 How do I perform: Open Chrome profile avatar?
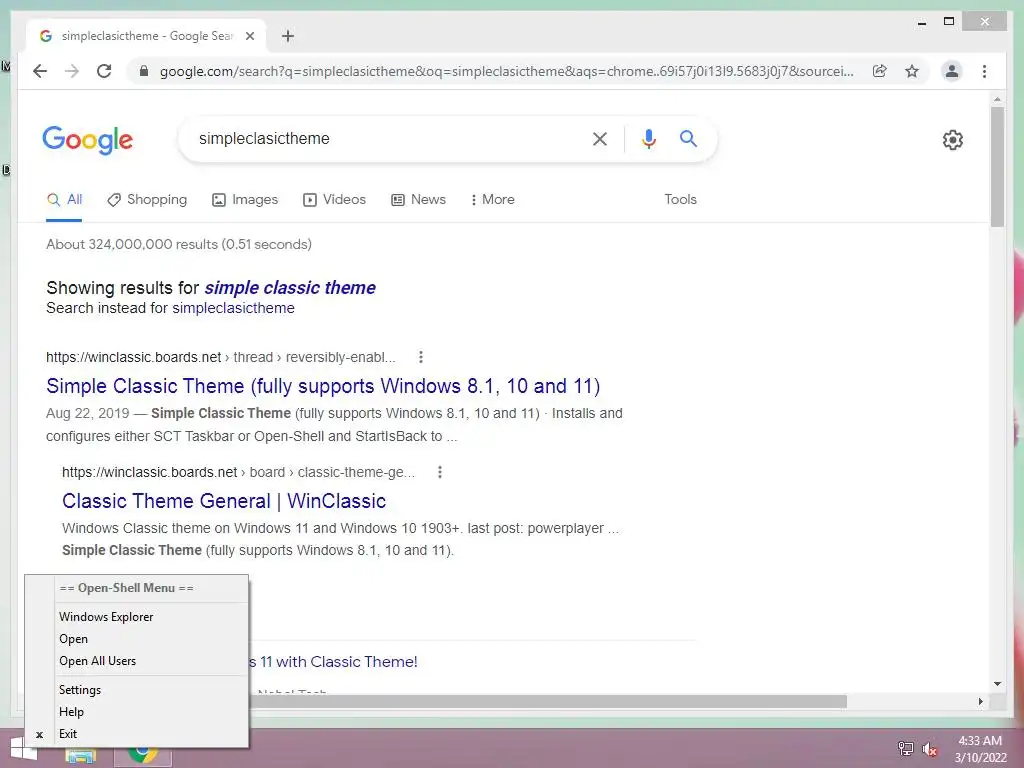tap(952, 71)
